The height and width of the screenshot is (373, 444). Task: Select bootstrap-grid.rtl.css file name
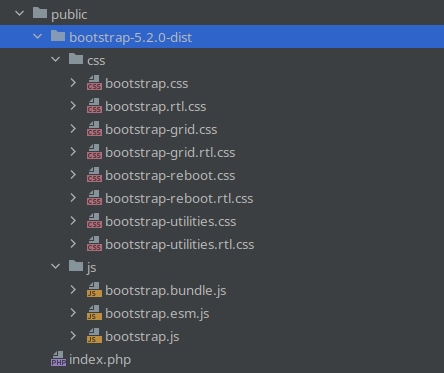point(170,153)
